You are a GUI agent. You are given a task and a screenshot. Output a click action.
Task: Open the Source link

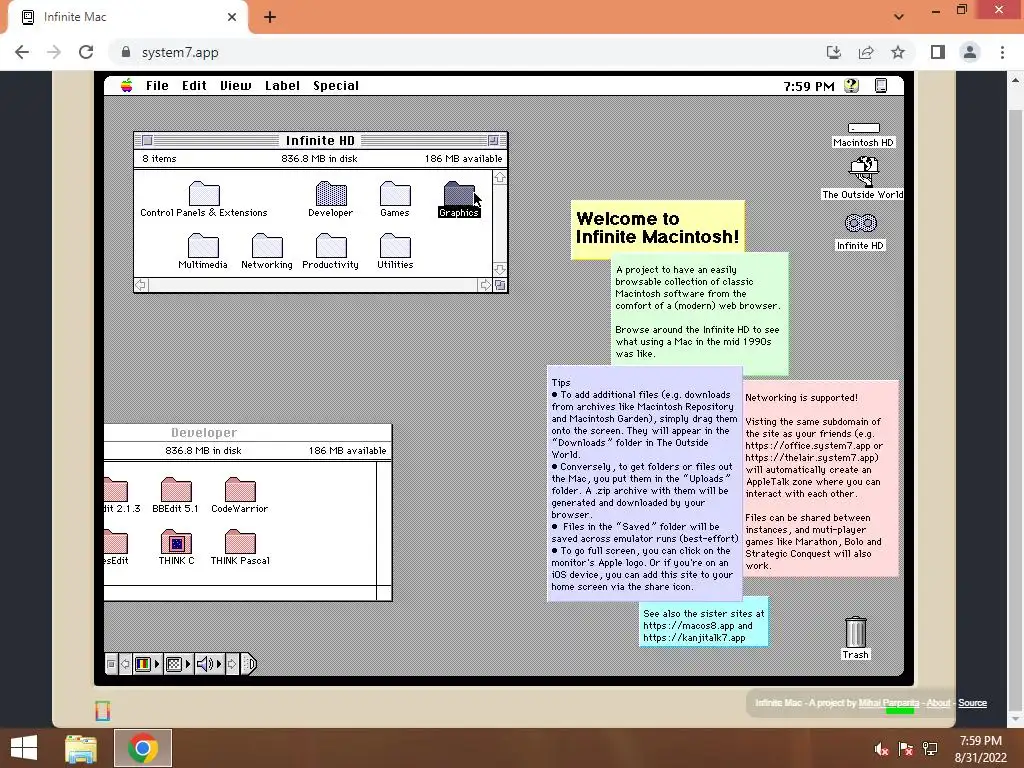coord(972,703)
